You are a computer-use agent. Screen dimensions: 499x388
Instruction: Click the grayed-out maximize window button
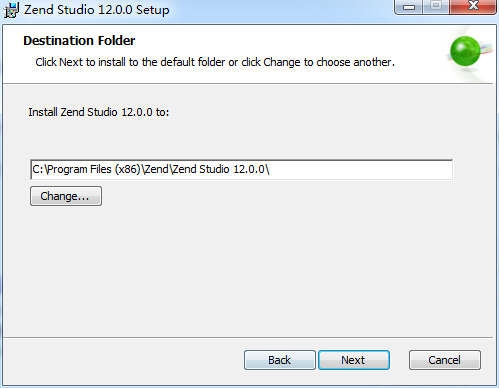[x=436, y=7]
